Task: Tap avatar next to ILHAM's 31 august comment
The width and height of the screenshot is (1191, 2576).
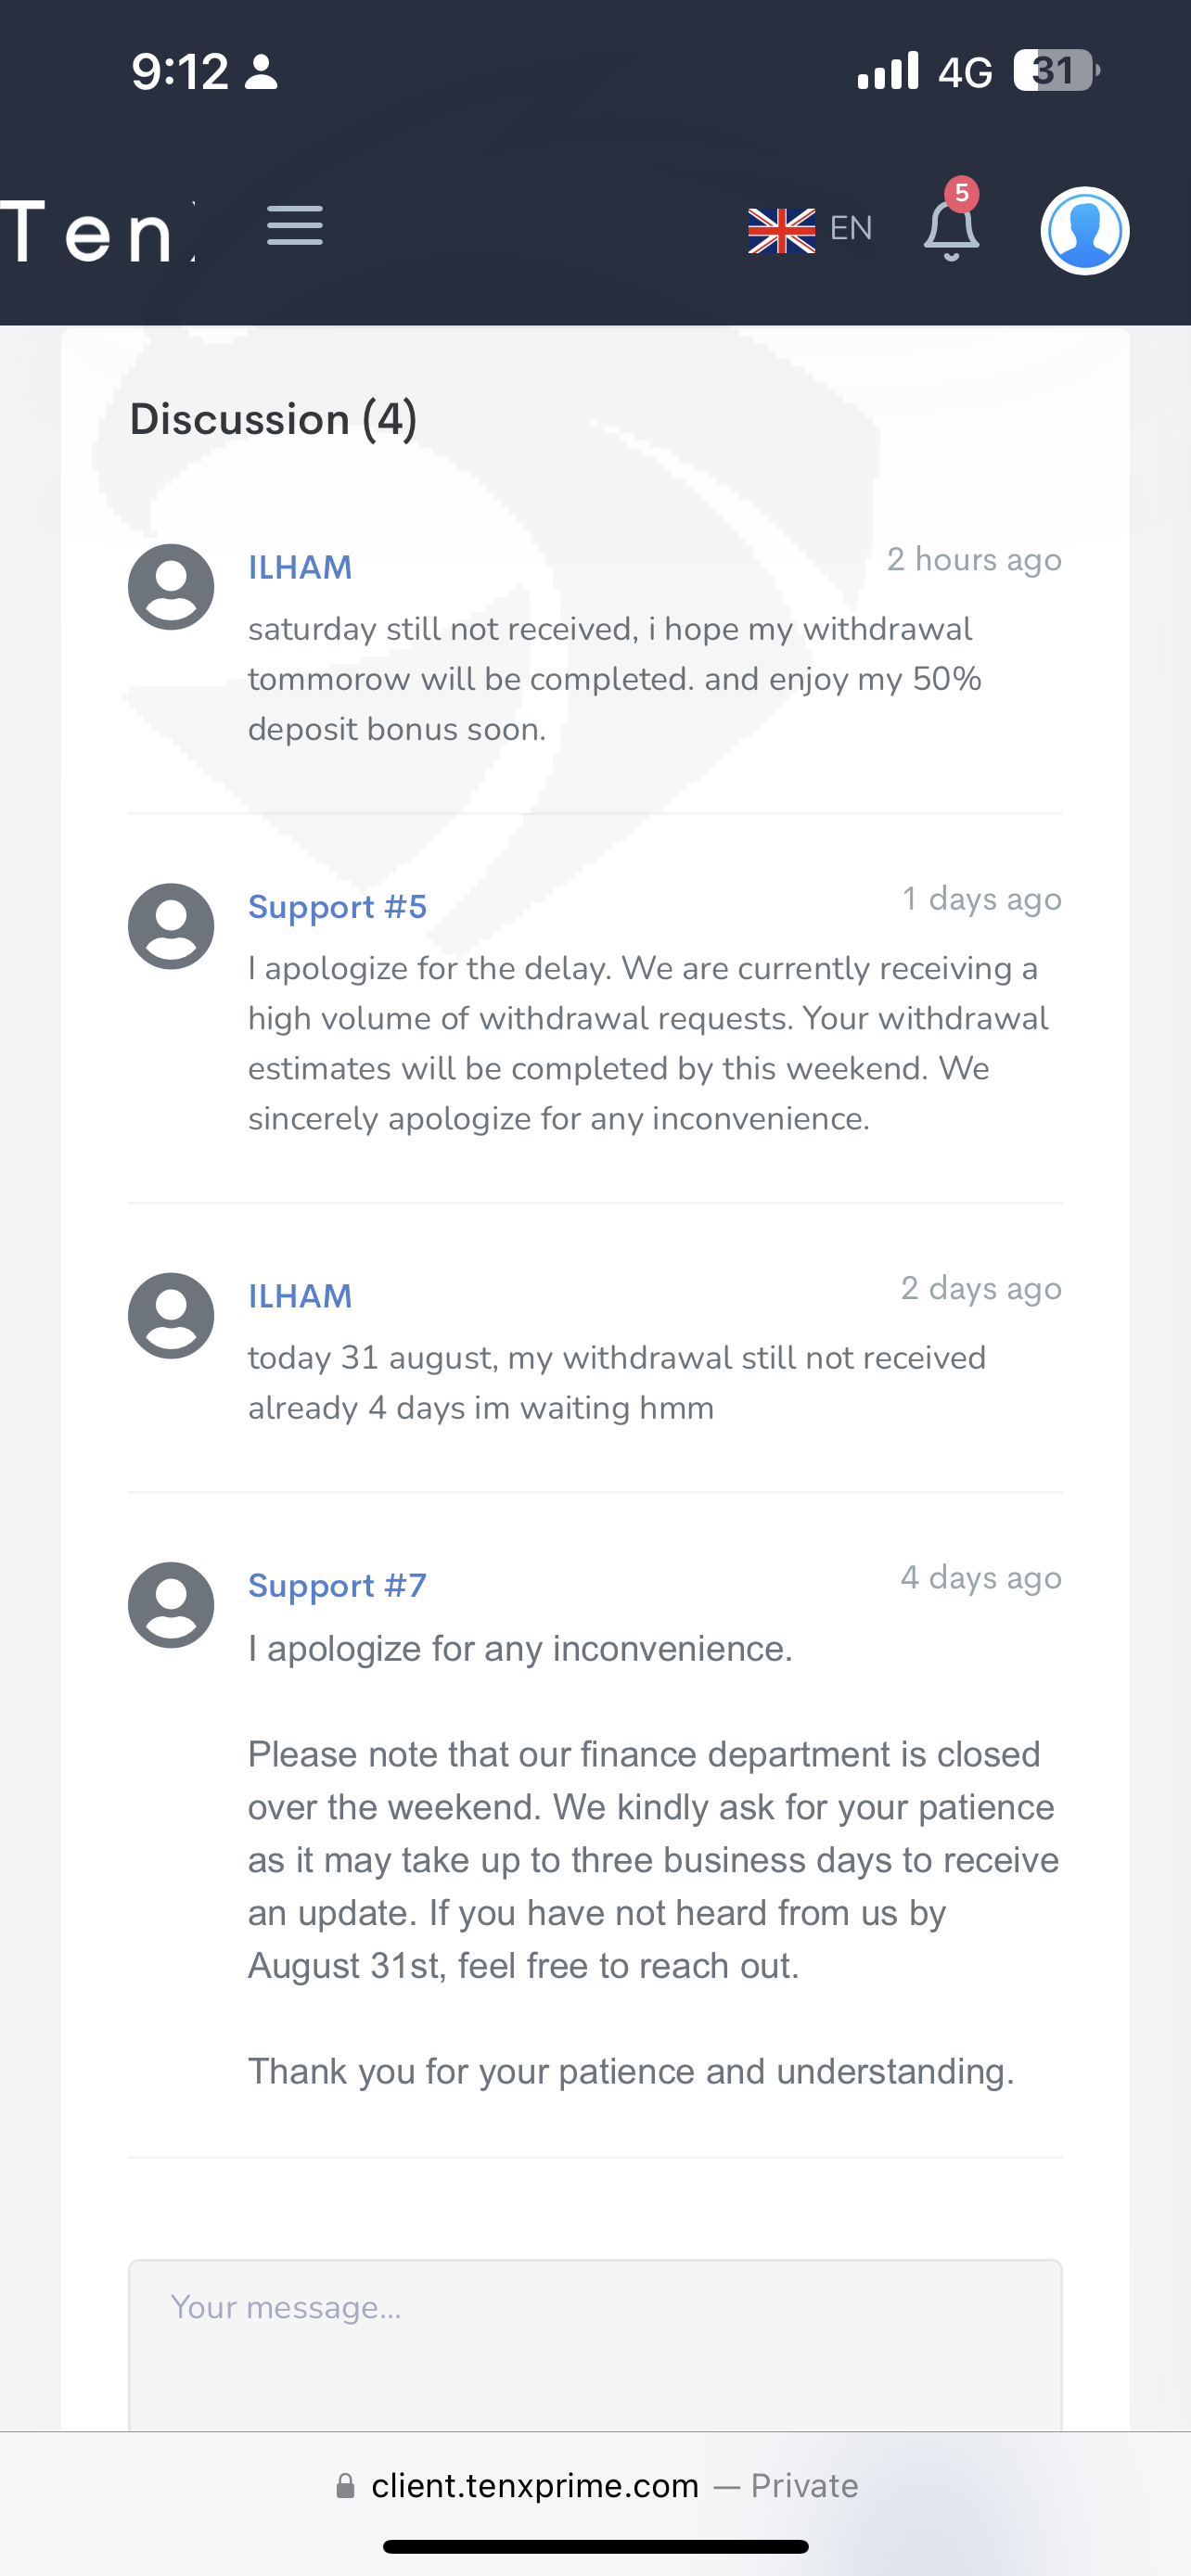Action: [171, 1316]
